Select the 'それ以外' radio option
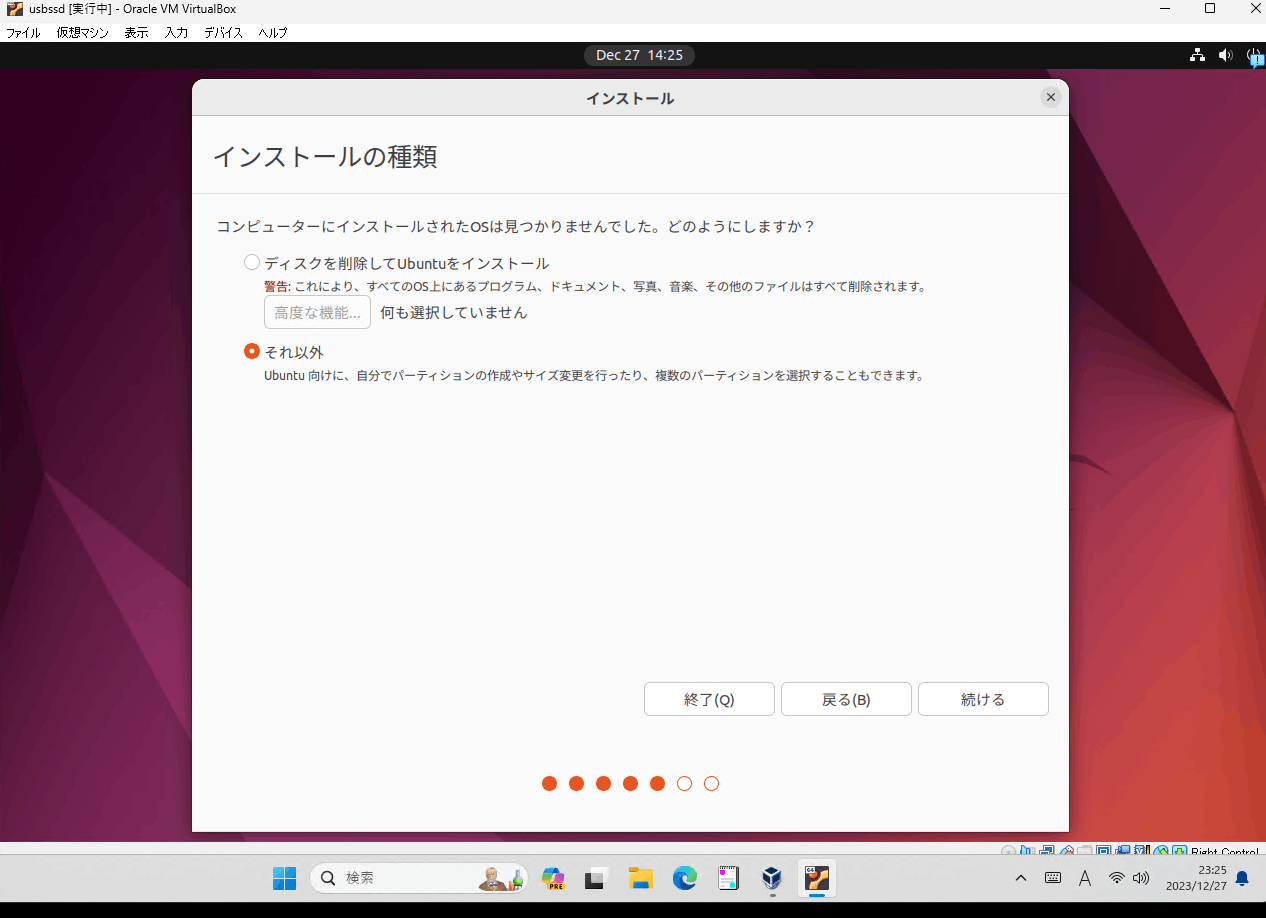The image size is (1266, 918). 252,352
